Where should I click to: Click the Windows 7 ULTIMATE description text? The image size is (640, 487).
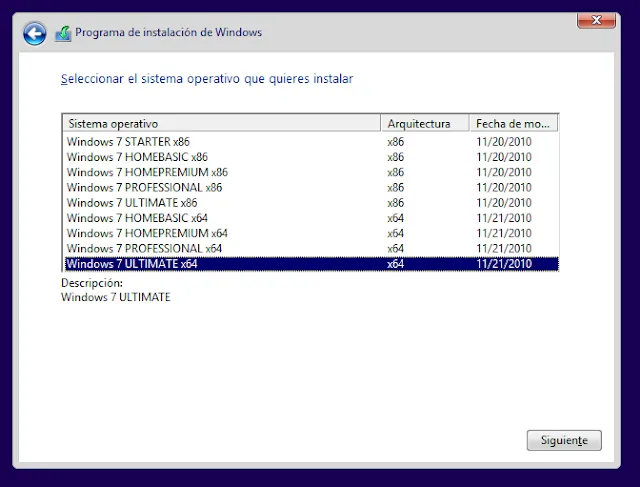coord(116,297)
